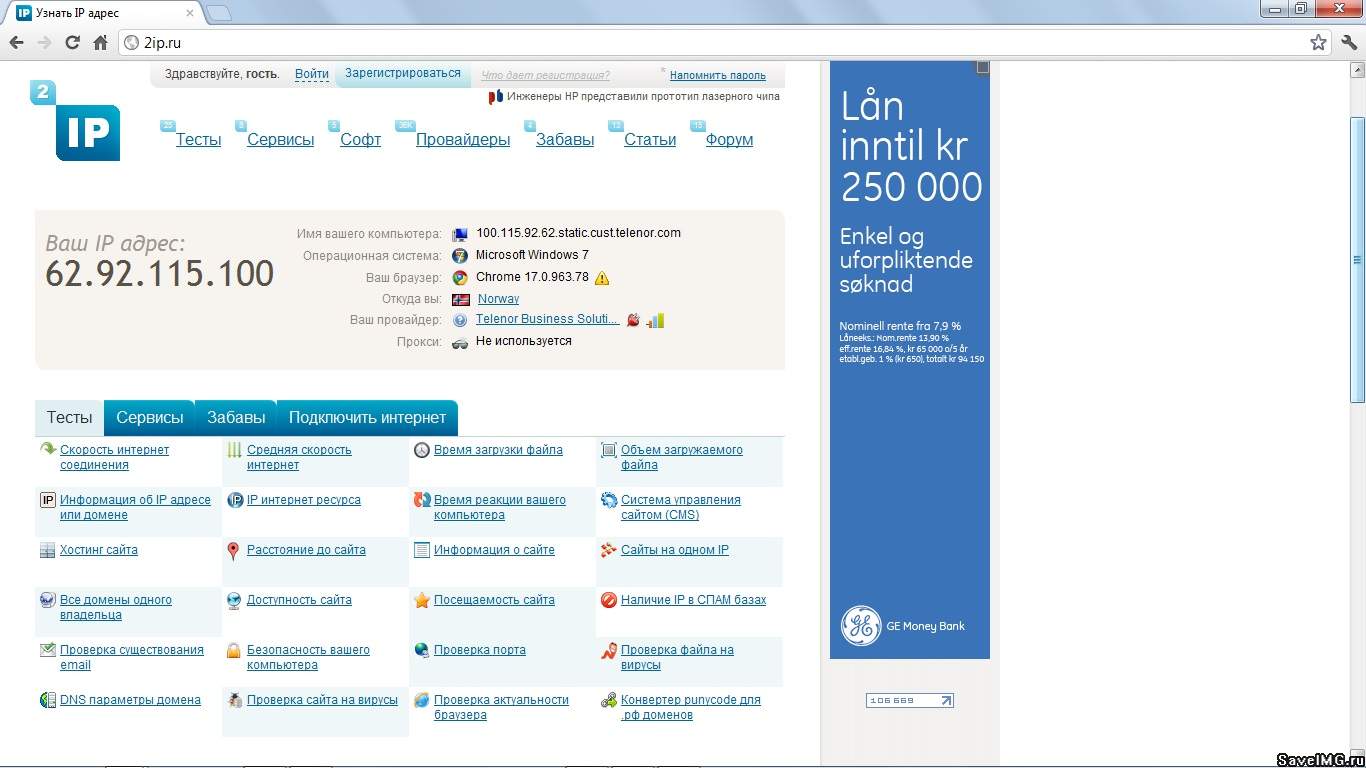Open the Что дает регистрация link
Screen dimensions: 1366x768
[545, 75]
